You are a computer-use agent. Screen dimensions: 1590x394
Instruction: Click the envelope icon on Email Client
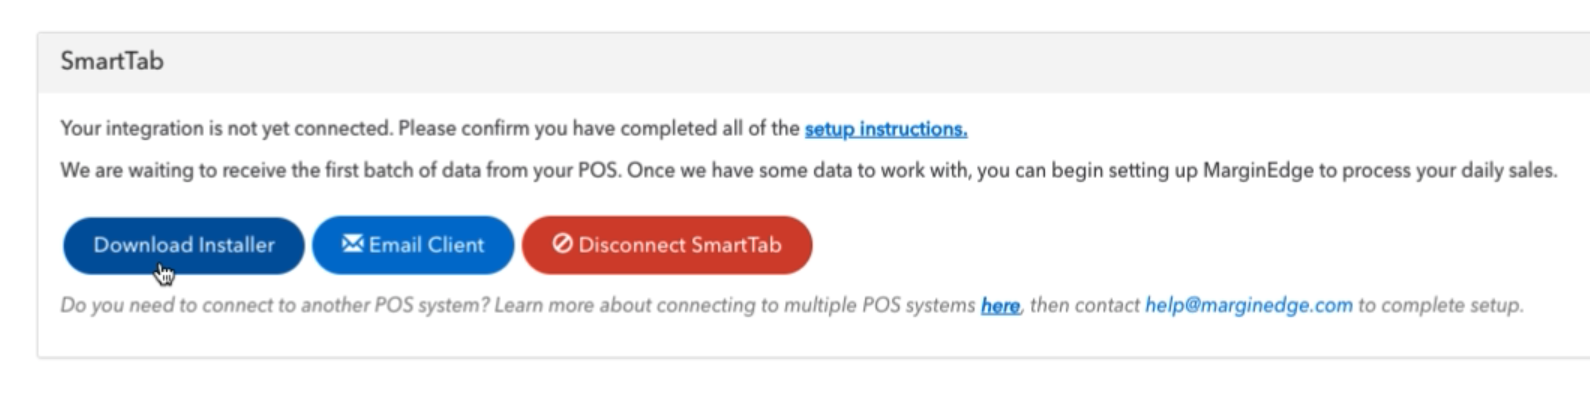tap(352, 244)
